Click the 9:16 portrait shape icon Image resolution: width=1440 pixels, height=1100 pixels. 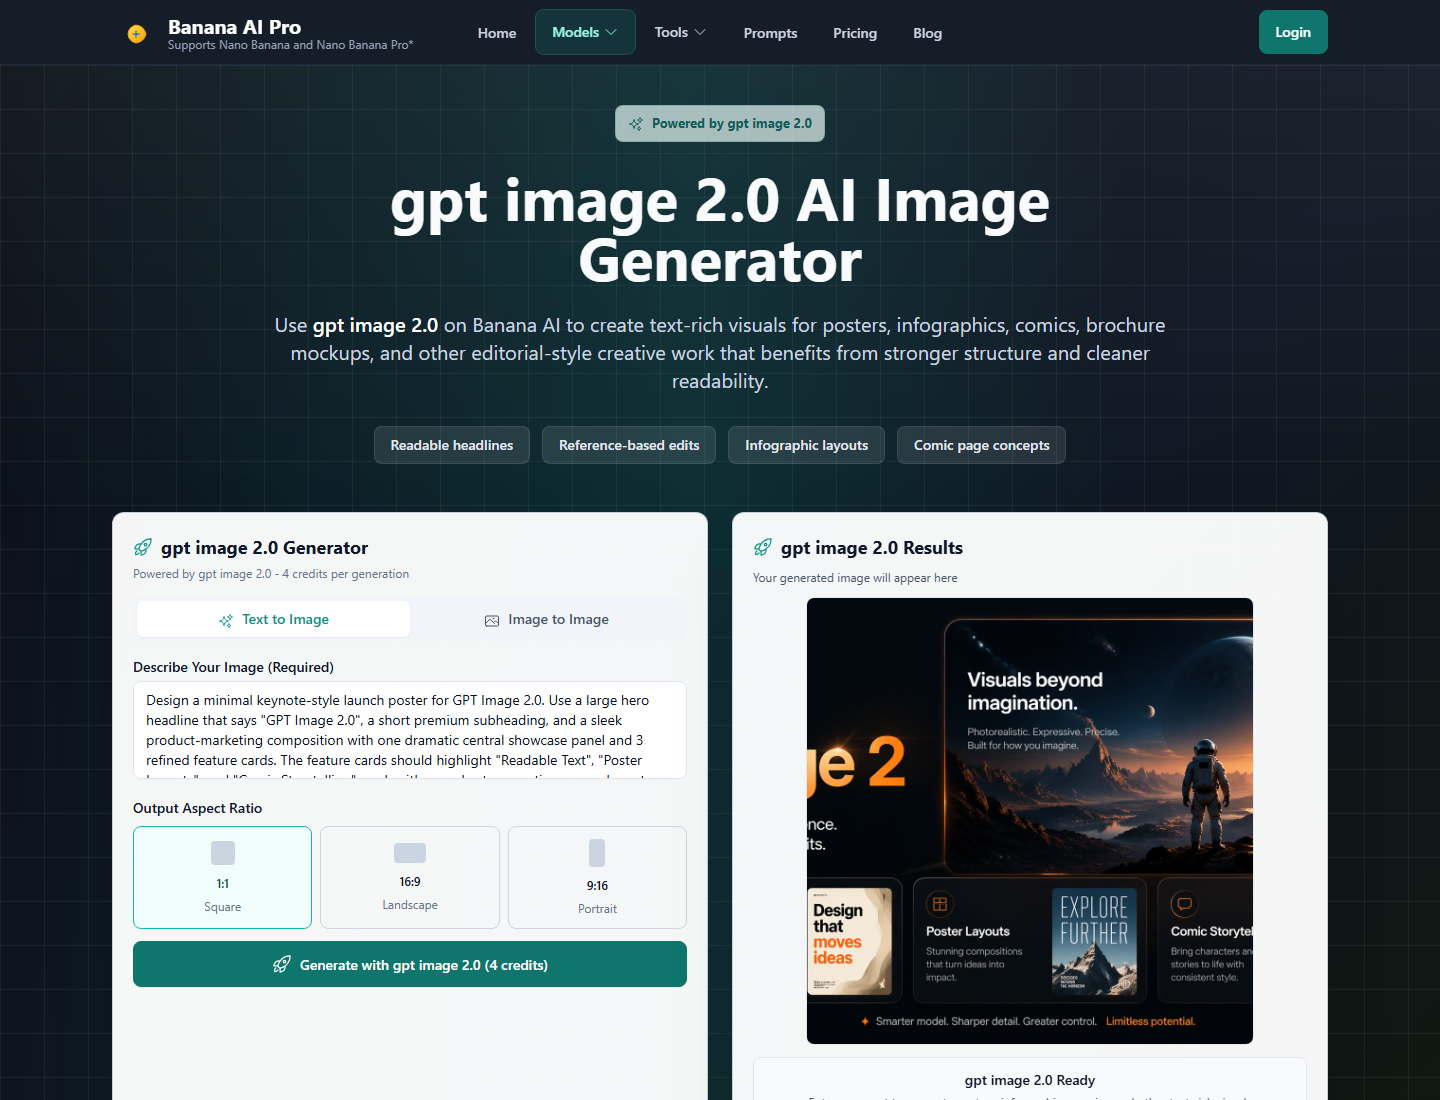[x=597, y=853]
